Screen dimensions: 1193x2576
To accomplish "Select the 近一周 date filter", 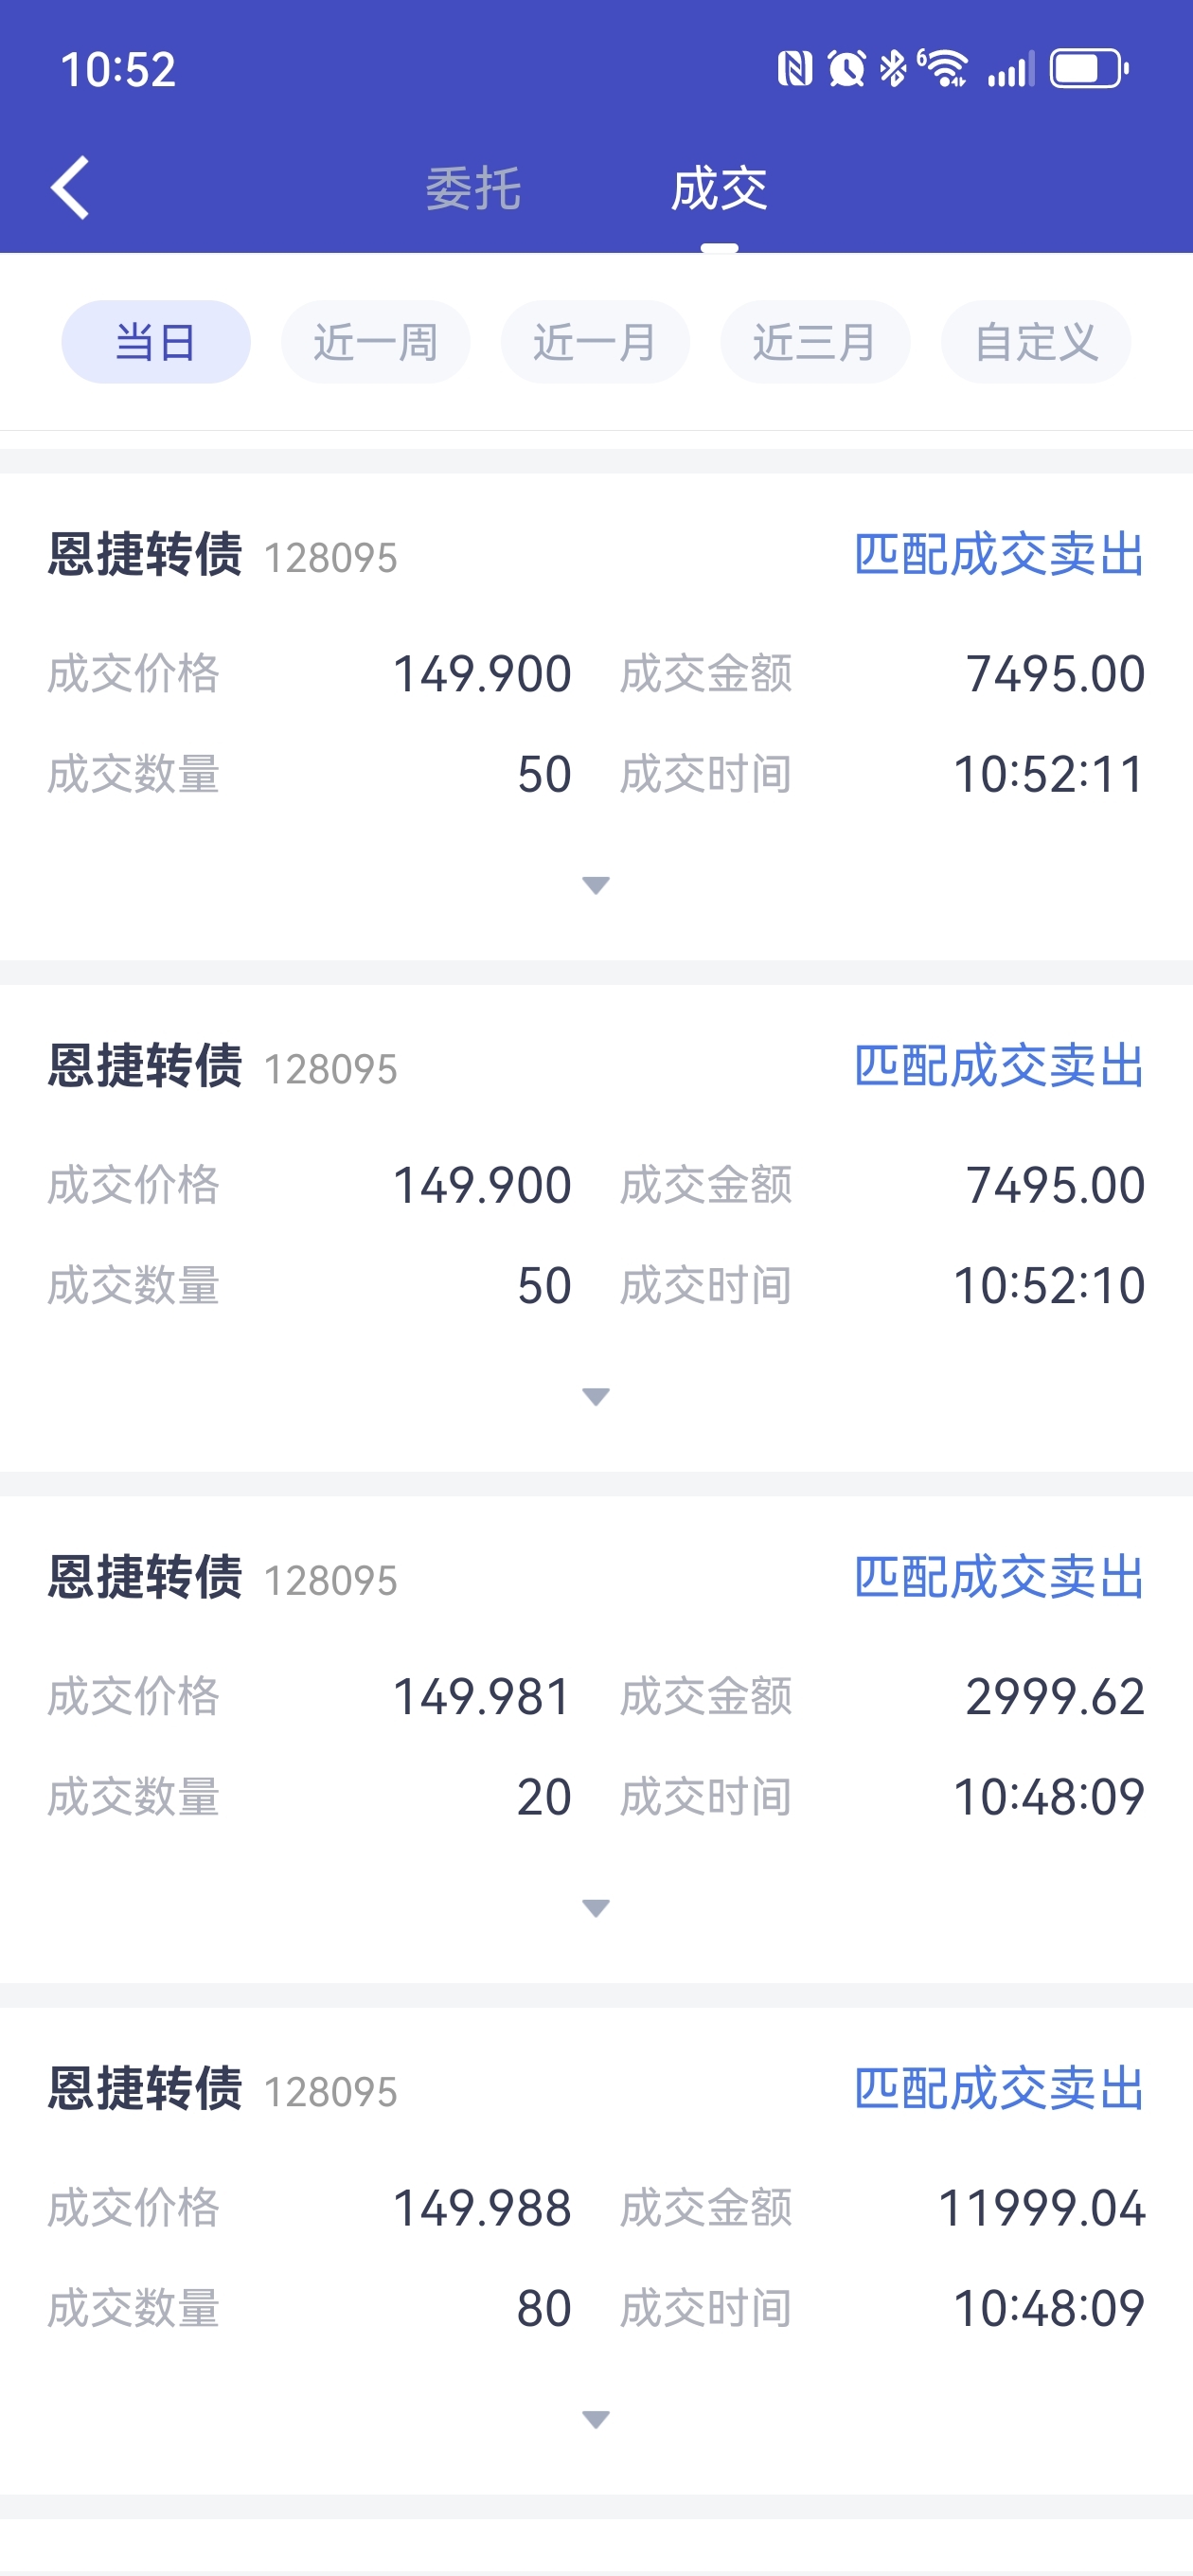I will [x=375, y=342].
